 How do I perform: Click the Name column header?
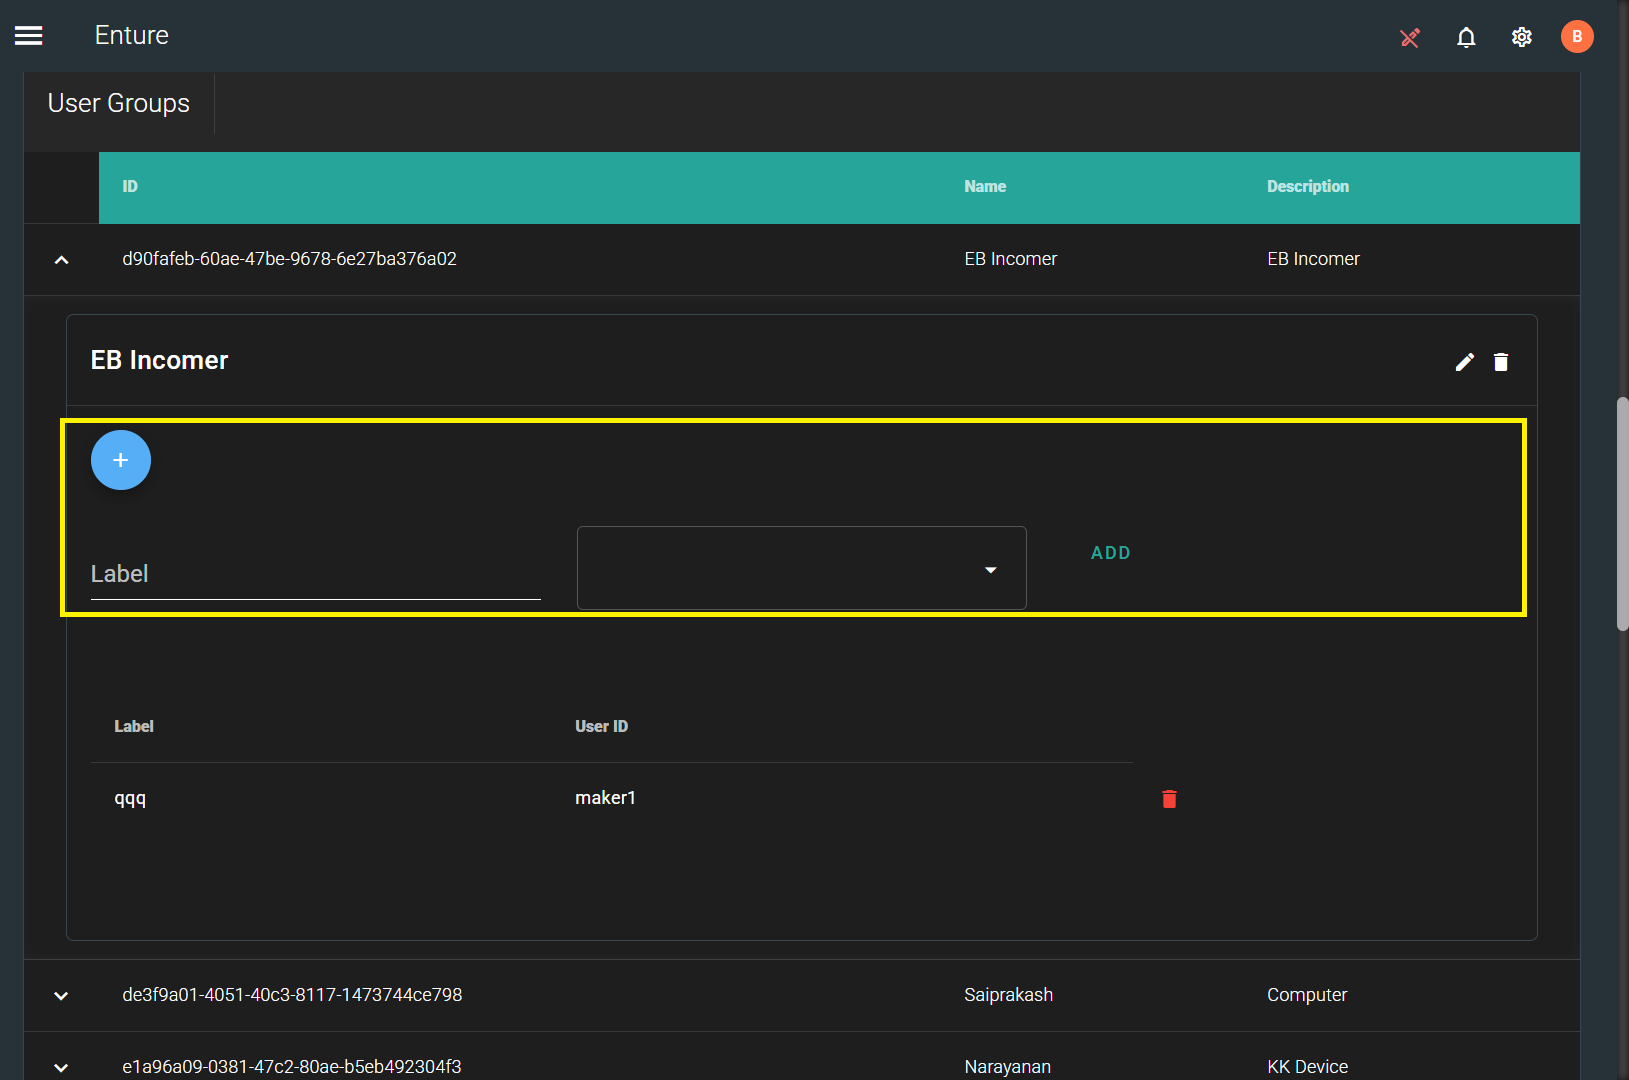click(985, 187)
